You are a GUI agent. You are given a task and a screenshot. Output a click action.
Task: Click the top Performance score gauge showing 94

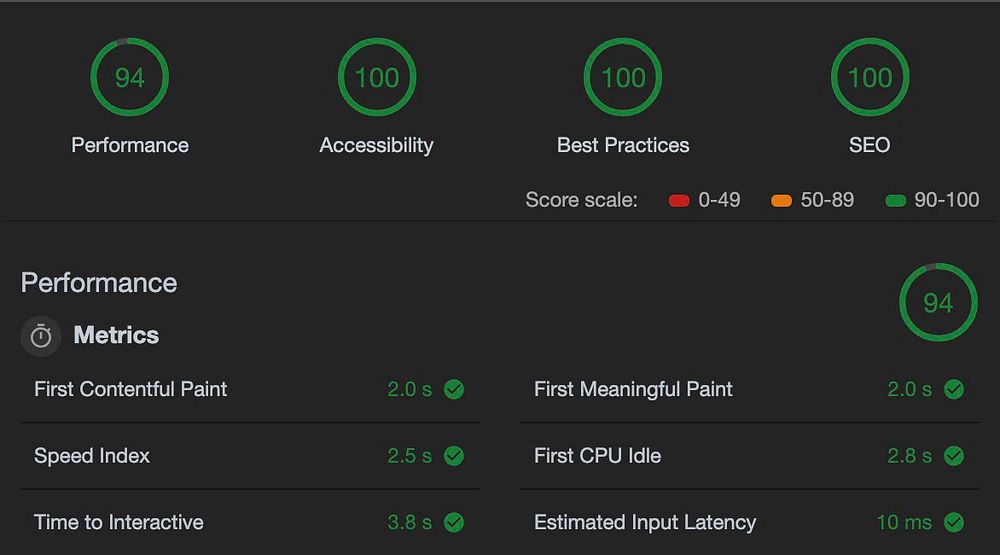(x=130, y=77)
